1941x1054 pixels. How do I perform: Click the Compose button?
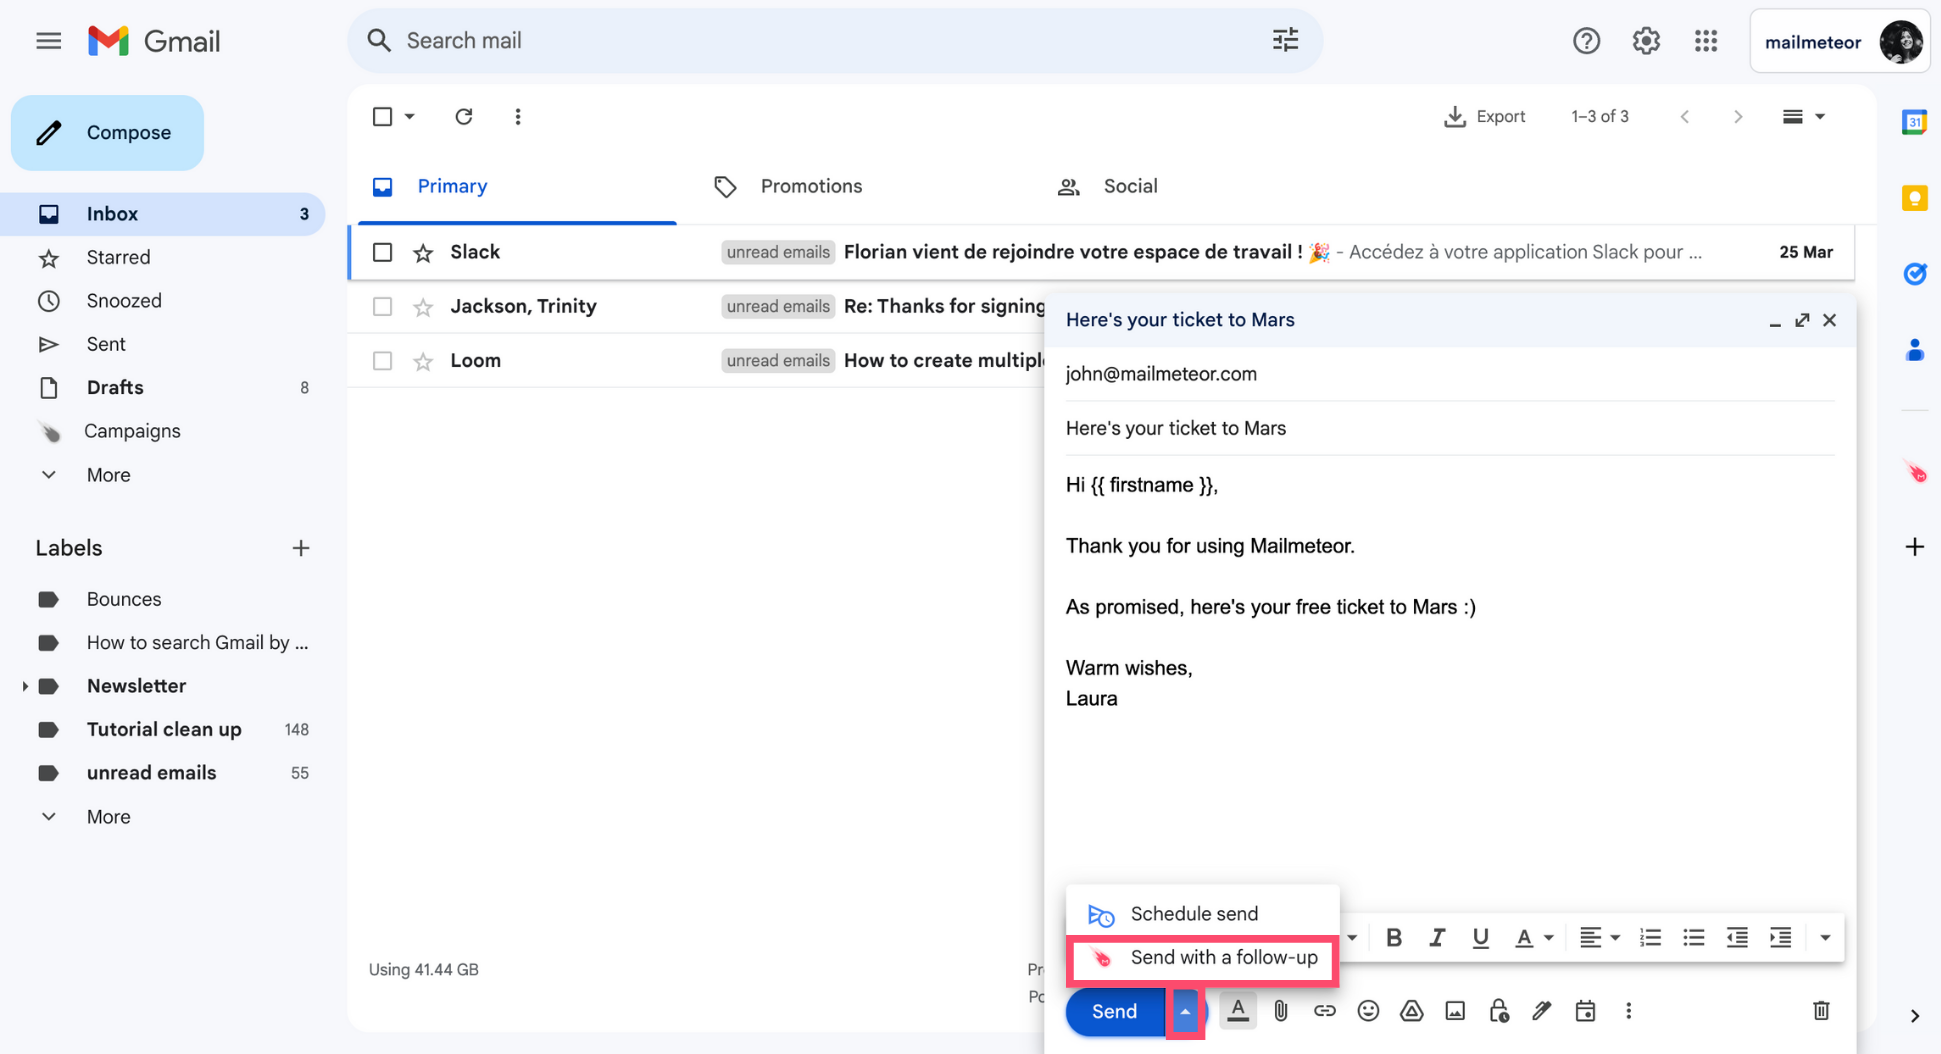[x=108, y=133]
